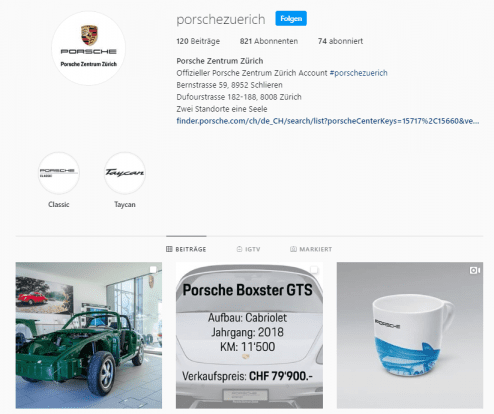Open the Porsche Zentrum Zürich profile picture
Viewport: 494px width, 414px height.
(x=88, y=48)
